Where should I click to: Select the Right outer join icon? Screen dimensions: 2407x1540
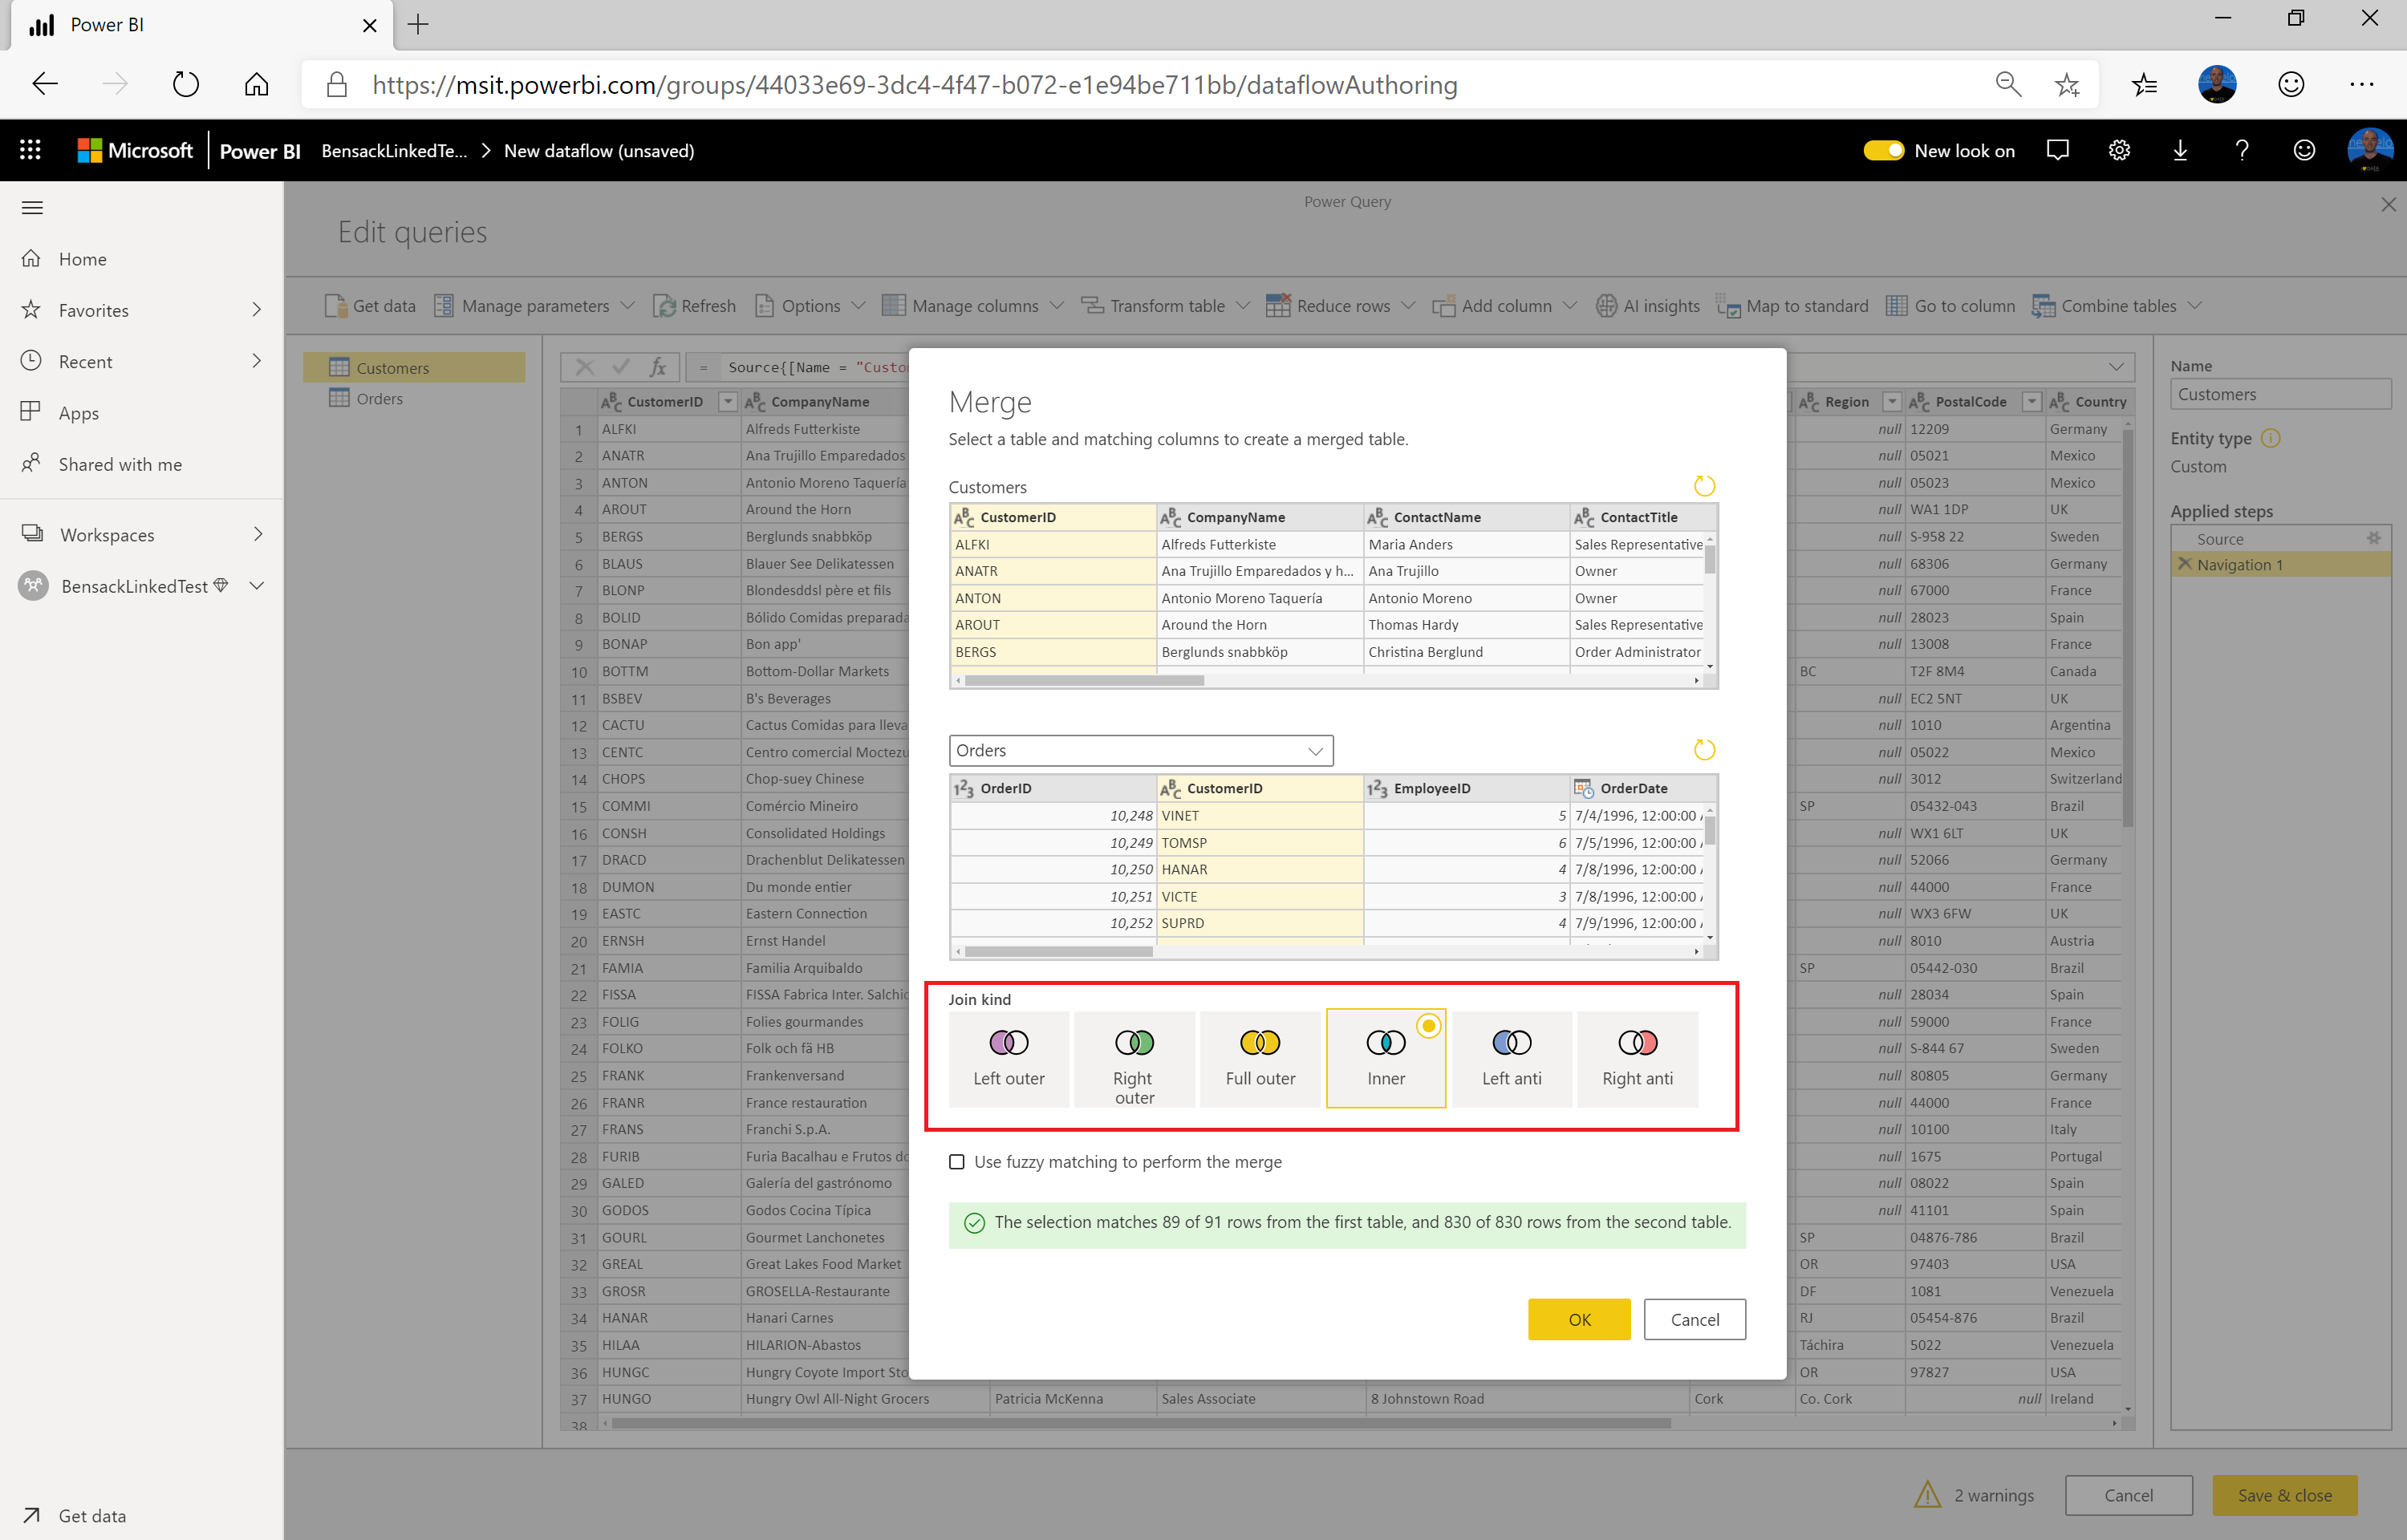[x=1134, y=1043]
